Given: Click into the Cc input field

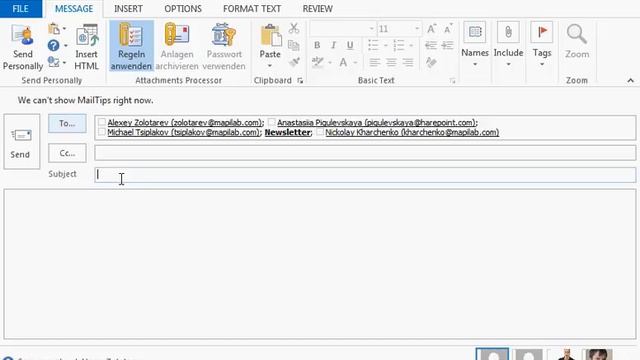Looking at the screenshot, I should pyautogui.click(x=365, y=153).
